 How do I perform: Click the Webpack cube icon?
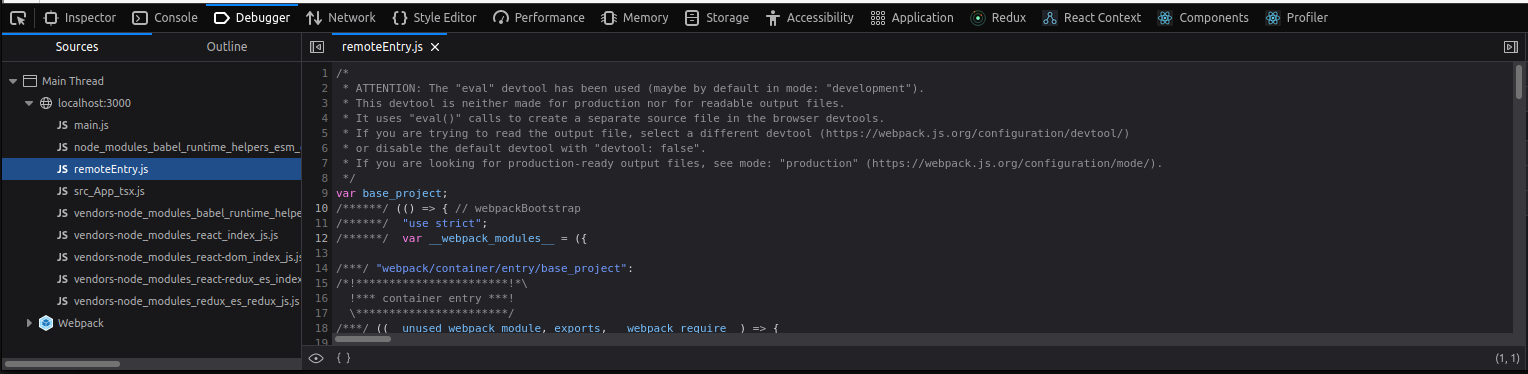(x=46, y=323)
